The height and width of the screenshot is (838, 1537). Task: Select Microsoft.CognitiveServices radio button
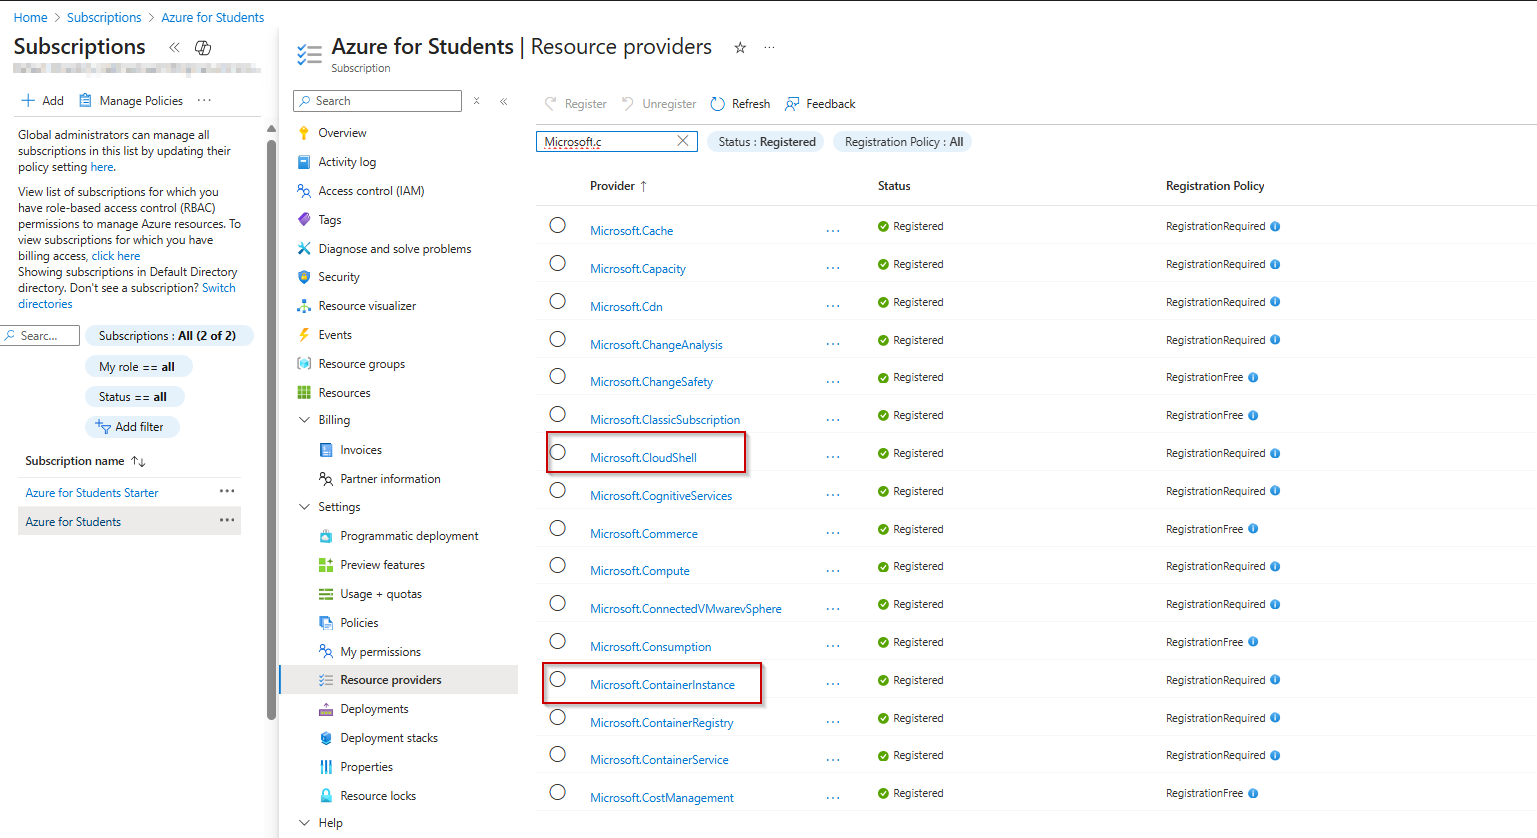[x=558, y=491]
